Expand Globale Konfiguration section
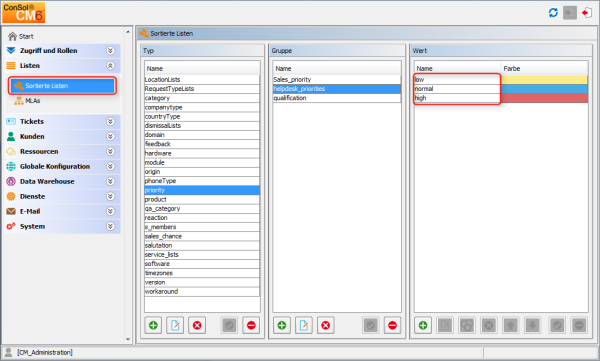 pos(111,166)
